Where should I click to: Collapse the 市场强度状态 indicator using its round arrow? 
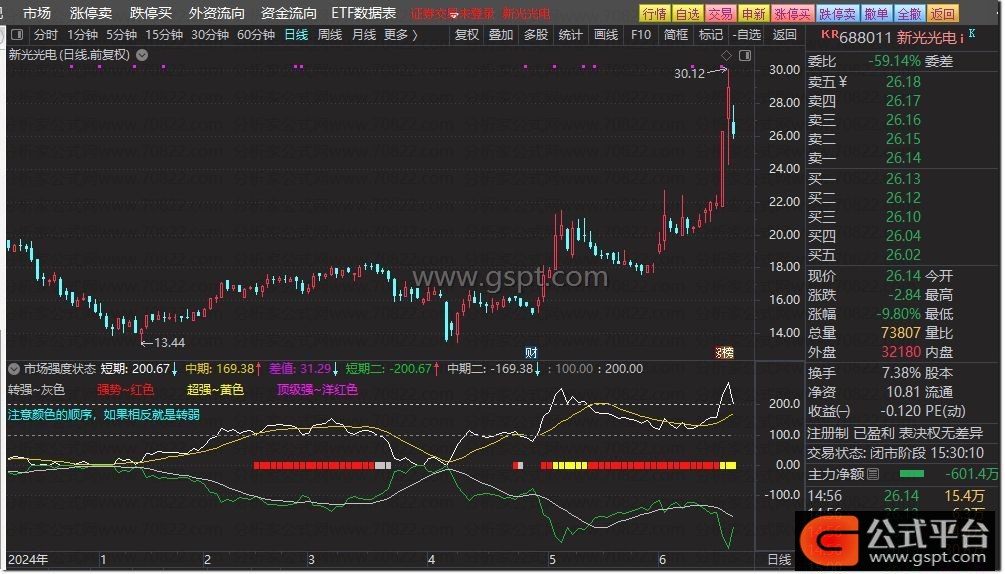pyautogui.click(x=13, y=369)
